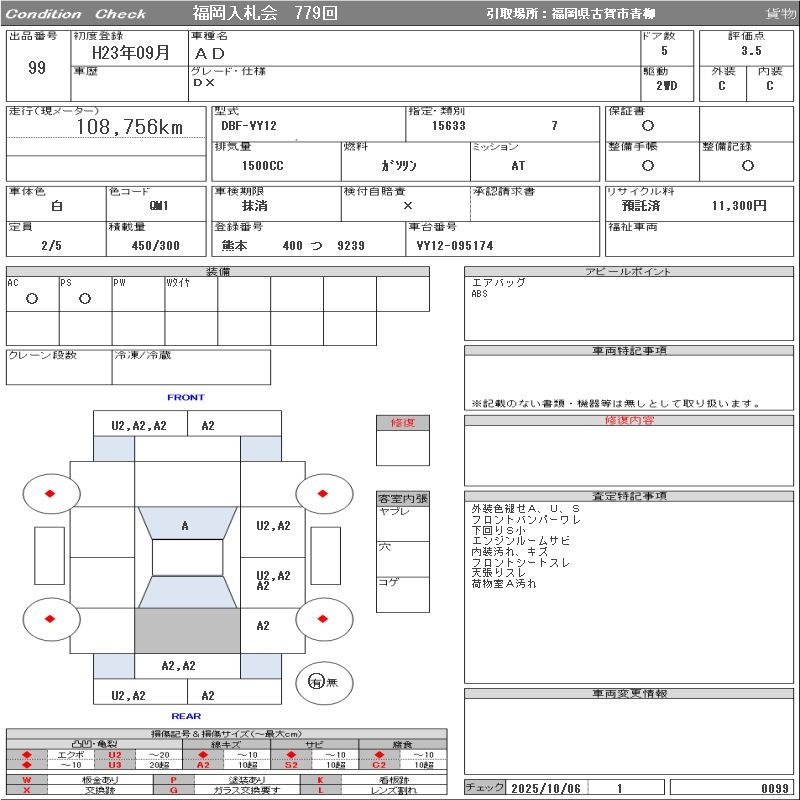
Task: Click the note 荷物室A汚れ
Action: pos(504,584)
